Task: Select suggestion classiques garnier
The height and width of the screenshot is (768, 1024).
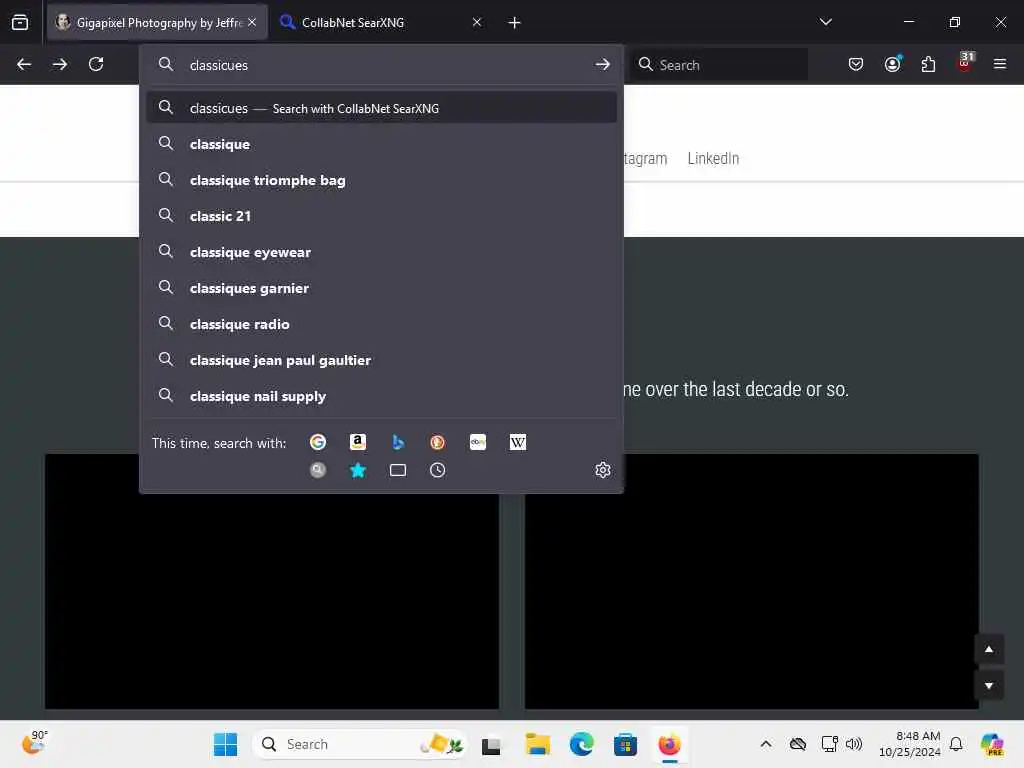Action: click(x=381, y=288)
